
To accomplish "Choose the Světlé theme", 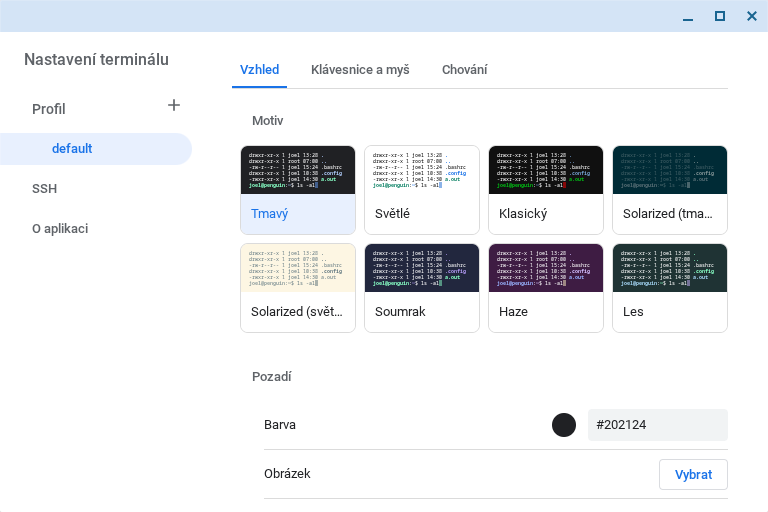I will (x=422, y=190).
